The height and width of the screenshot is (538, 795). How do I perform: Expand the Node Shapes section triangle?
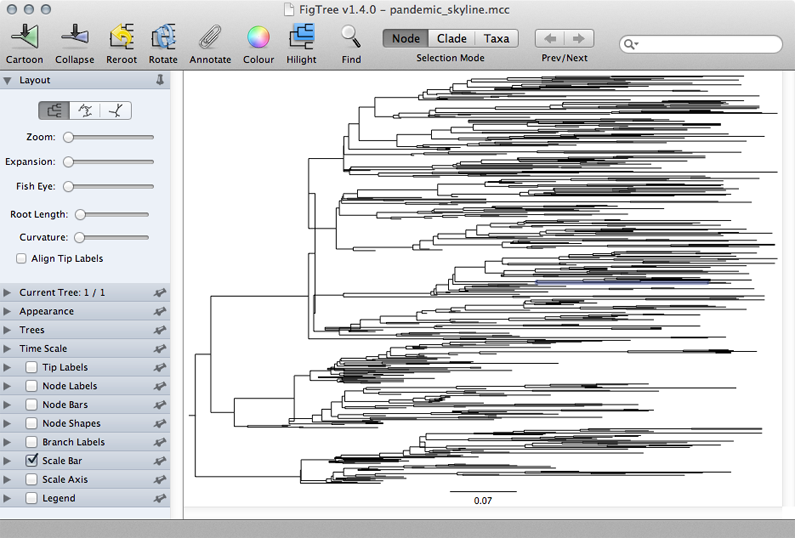(7, 423)
